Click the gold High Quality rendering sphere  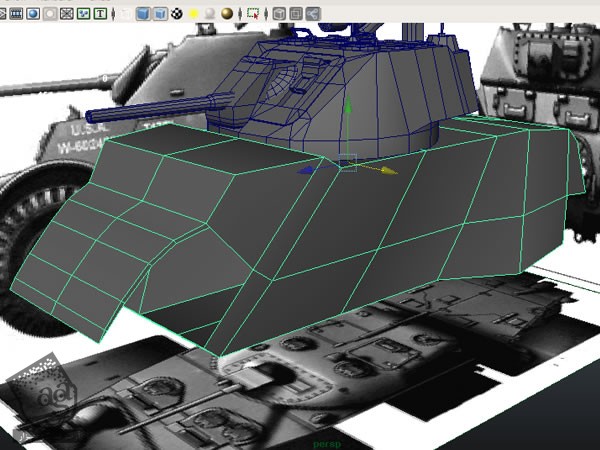point(227,14)
